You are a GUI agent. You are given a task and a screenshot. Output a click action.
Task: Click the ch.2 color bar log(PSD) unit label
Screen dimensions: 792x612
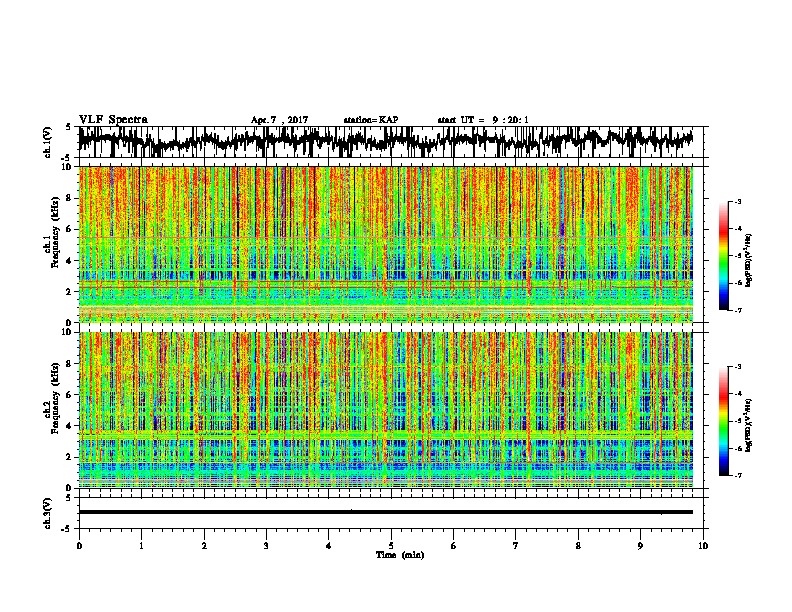[749, 425]
